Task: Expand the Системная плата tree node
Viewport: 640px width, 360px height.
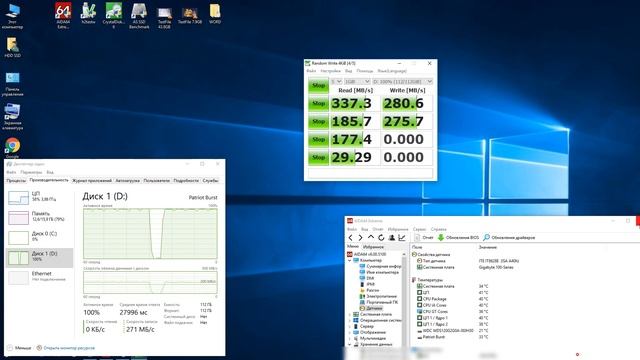Action: click(x=349, y=314)
